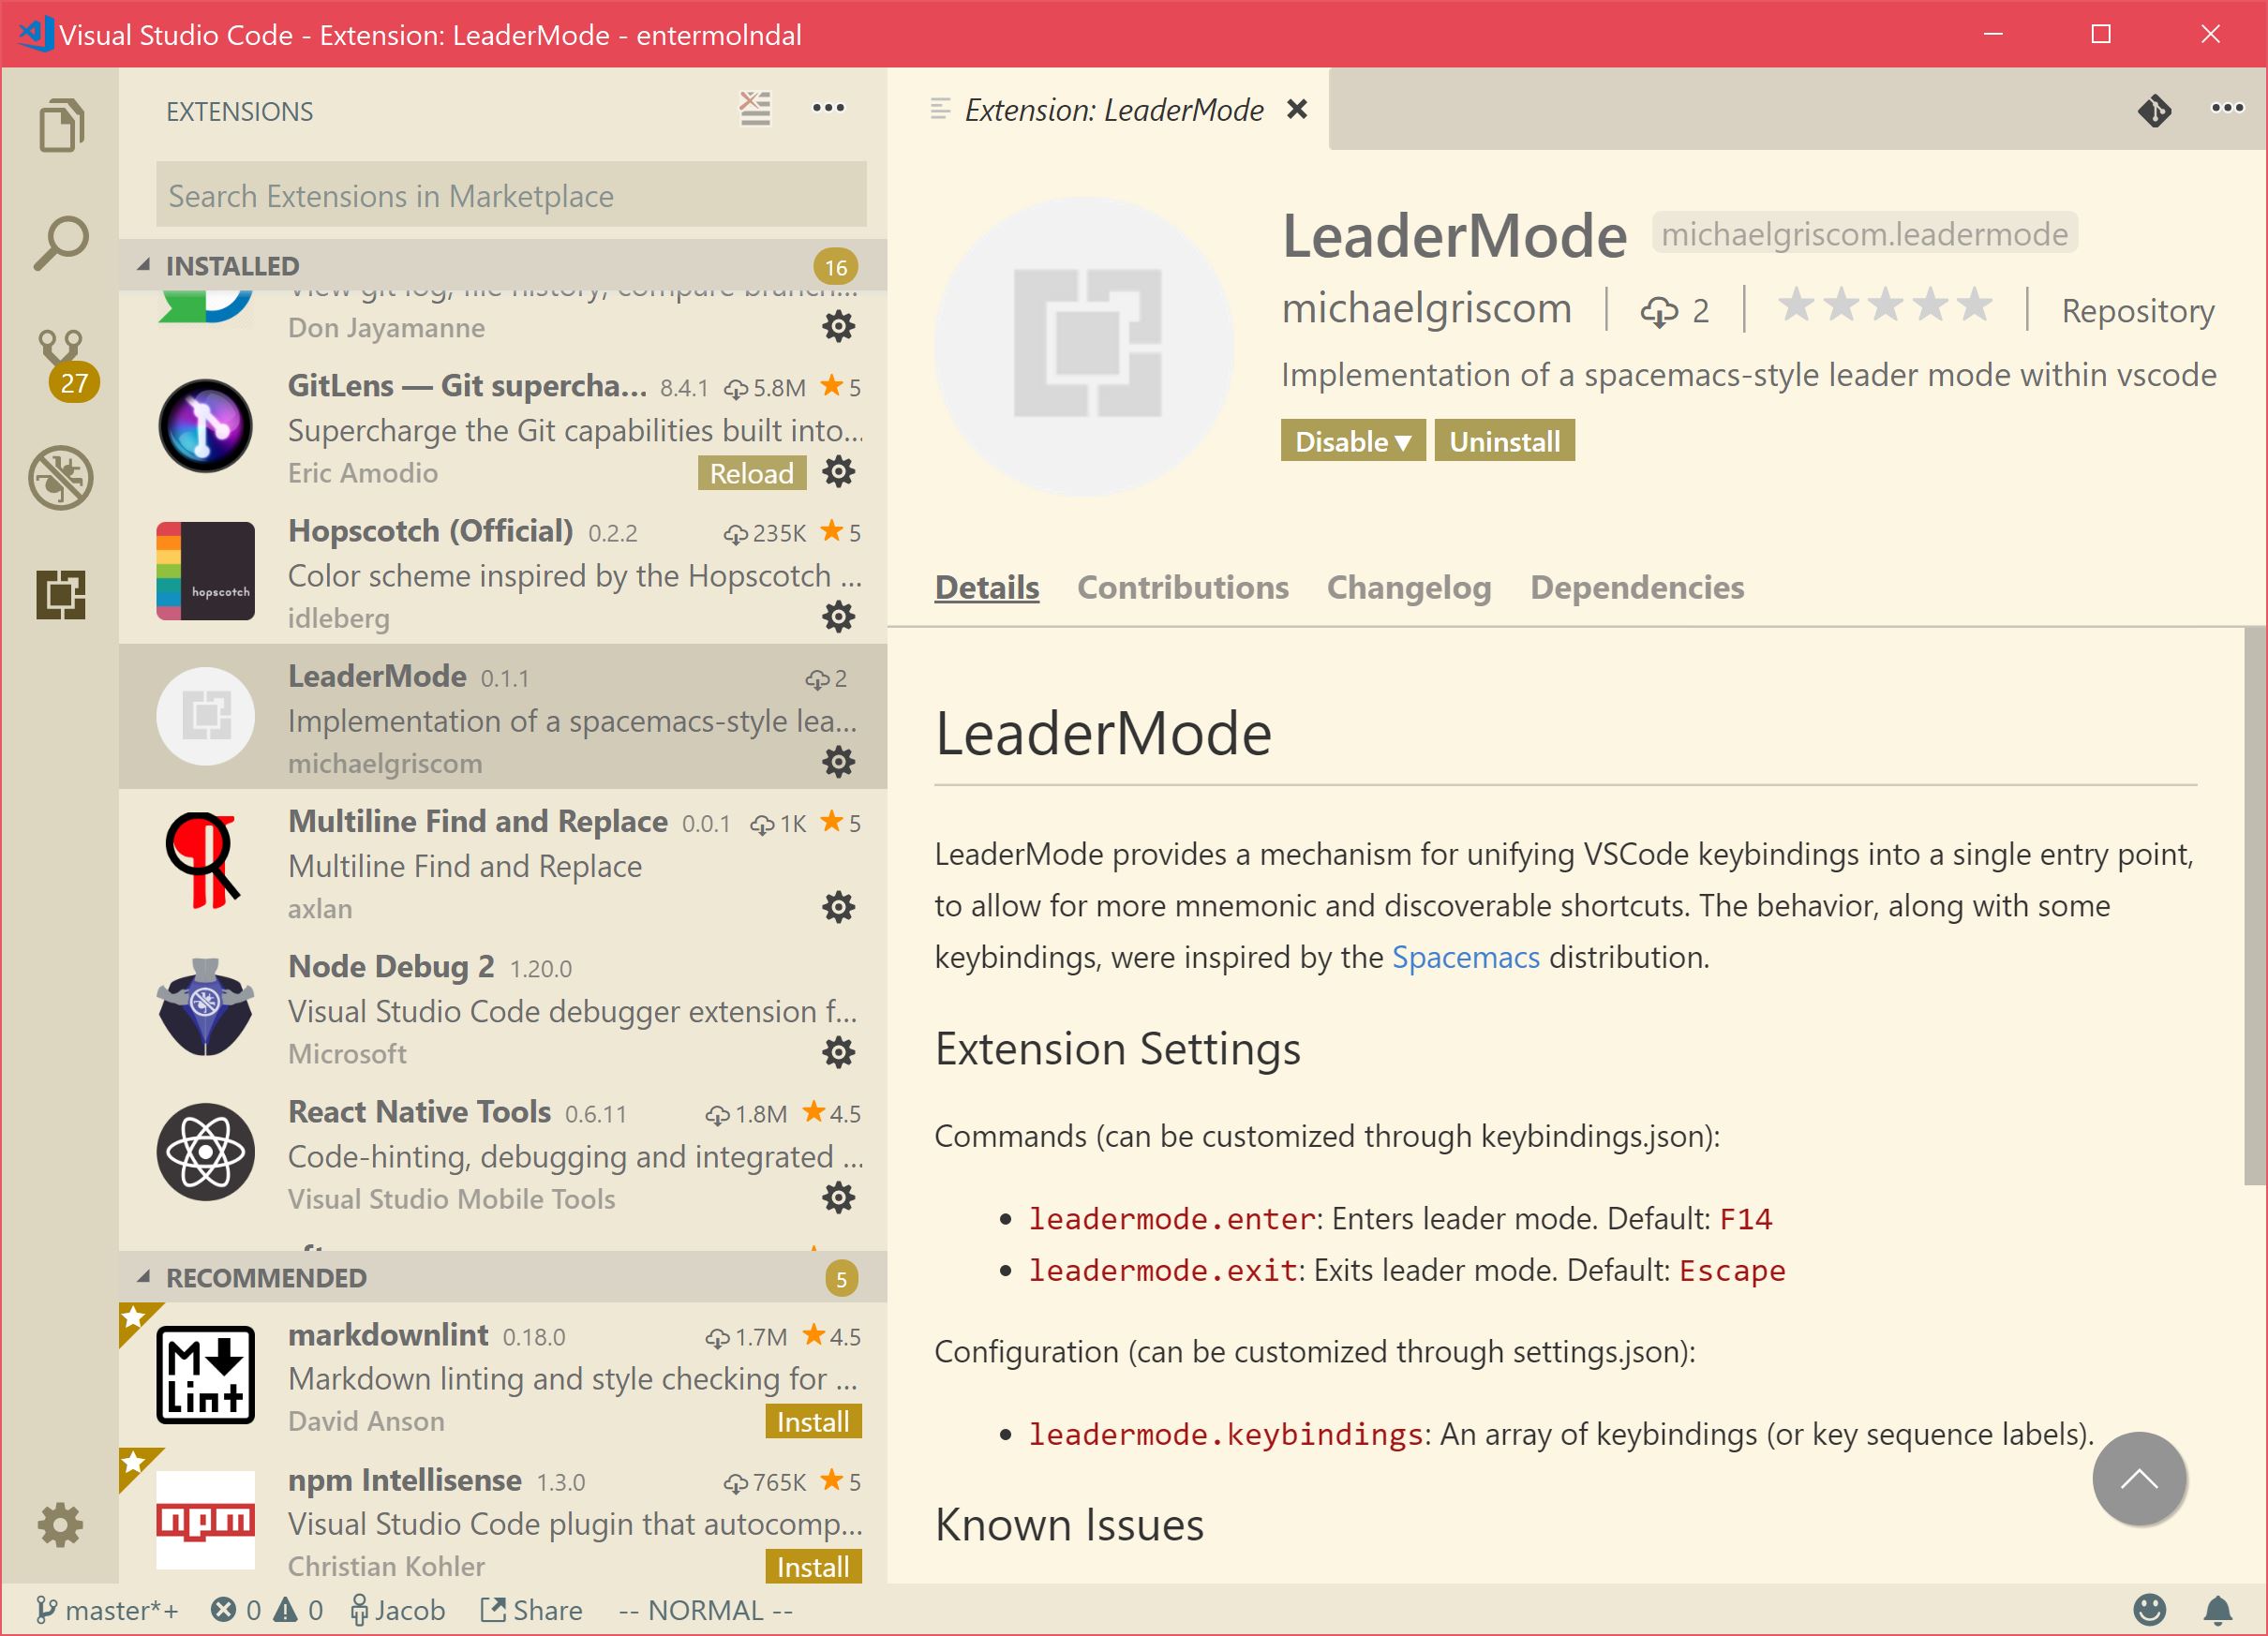The height and width of the screenshot is (1636, 2268).
Task: Open editor more actions ellipsis menu
Action: (2227, 108)
